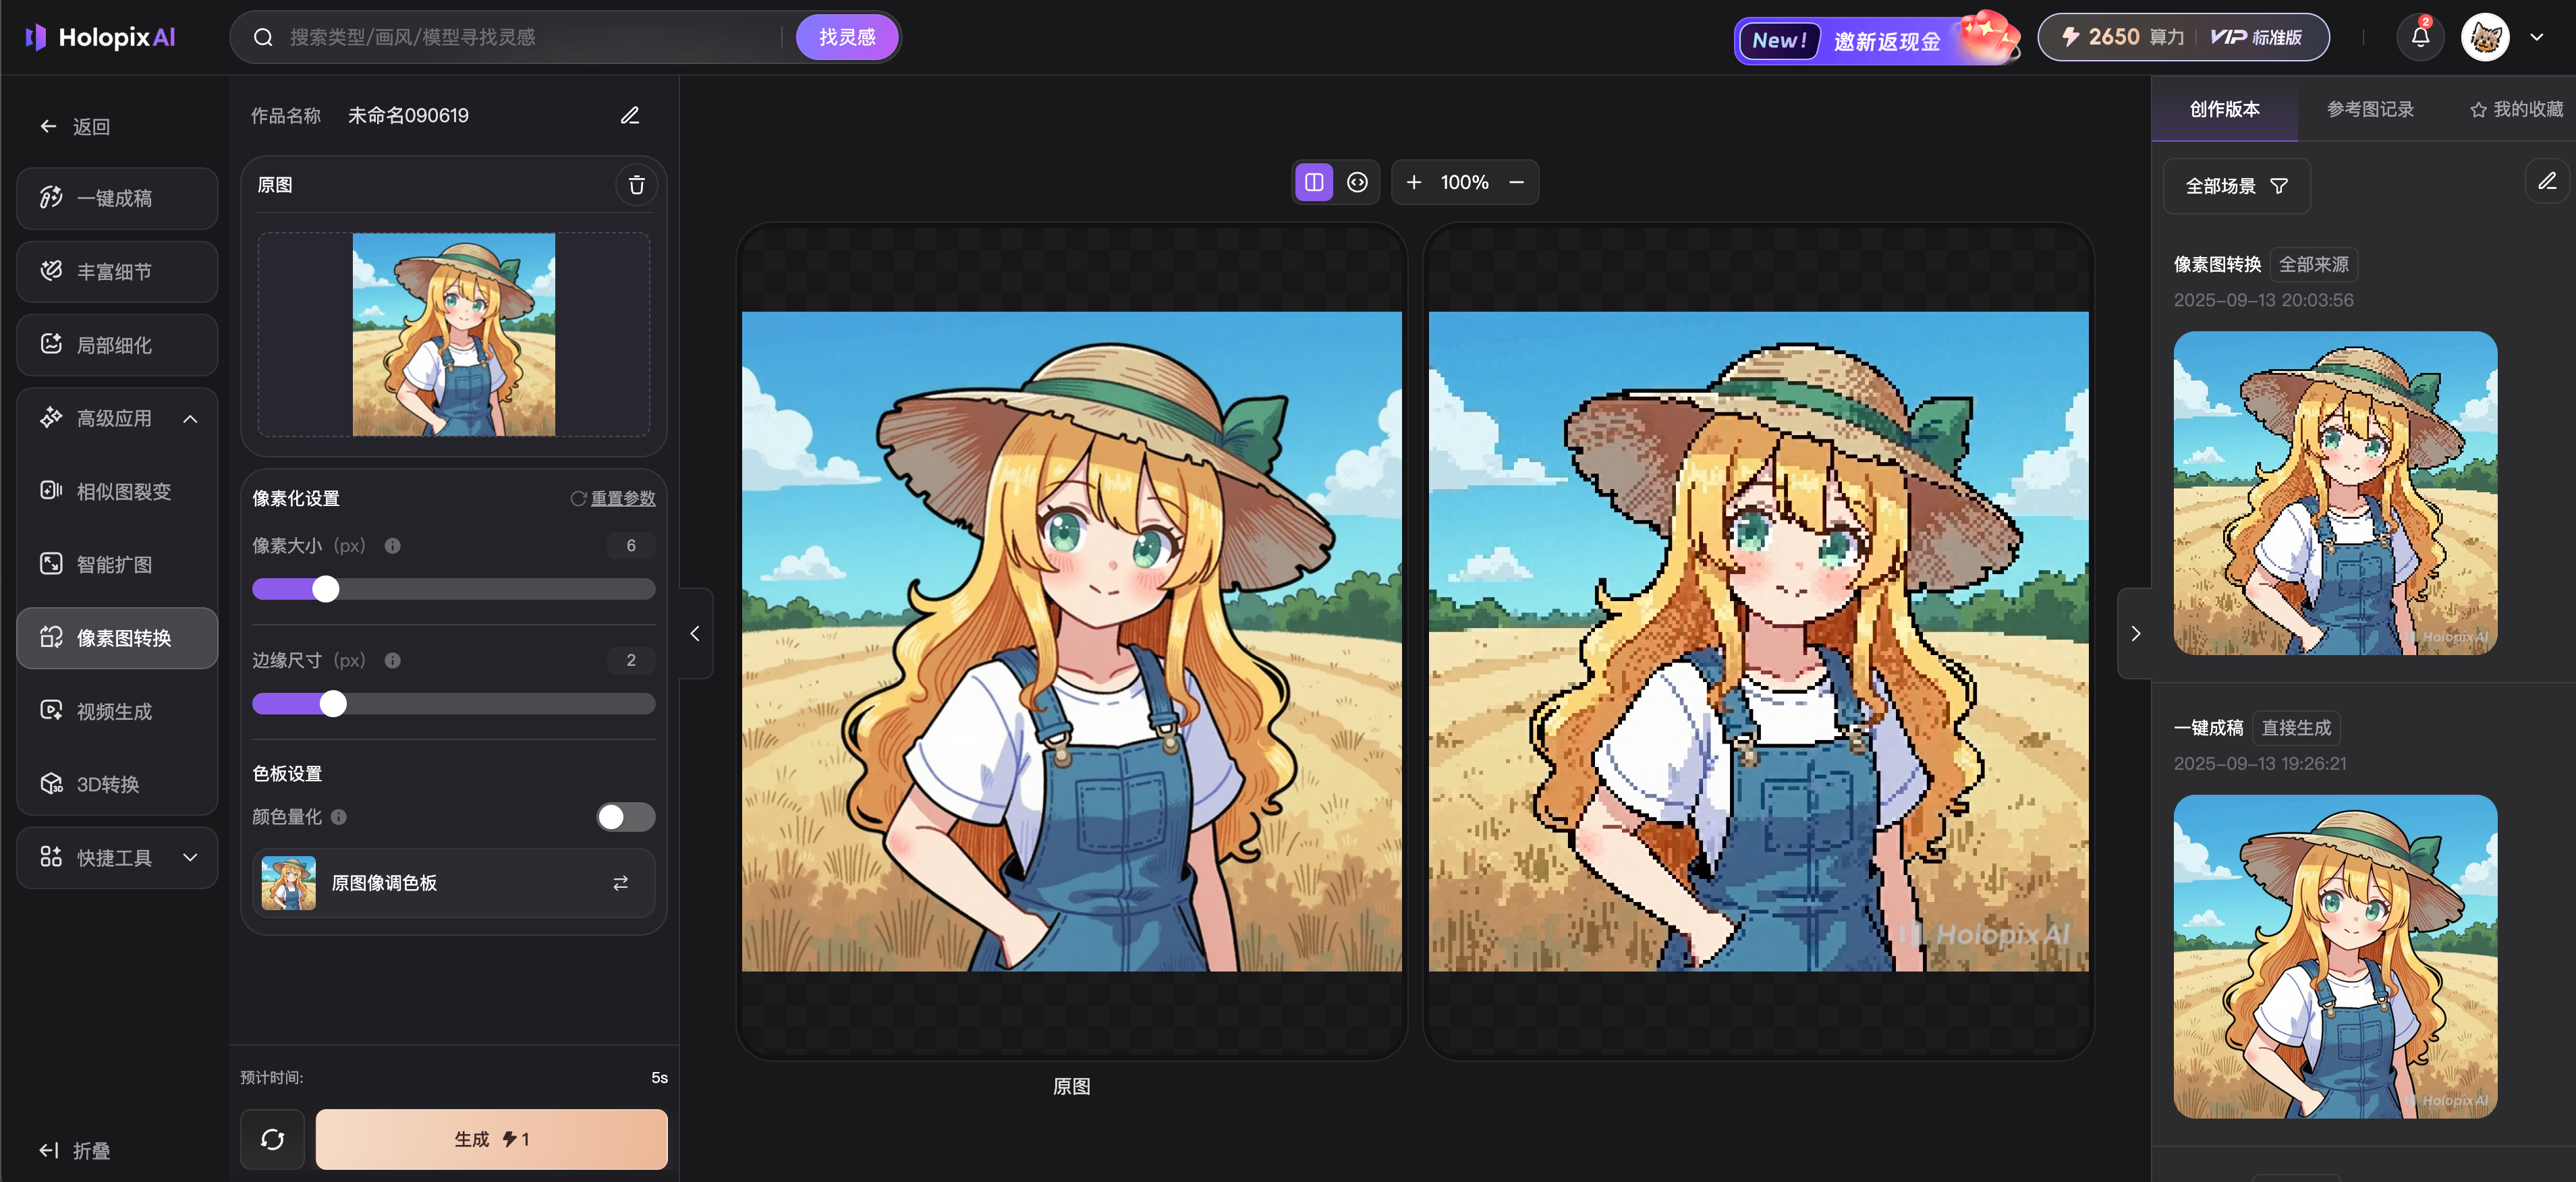Click edit pencil icon in versions panel

2546,182
